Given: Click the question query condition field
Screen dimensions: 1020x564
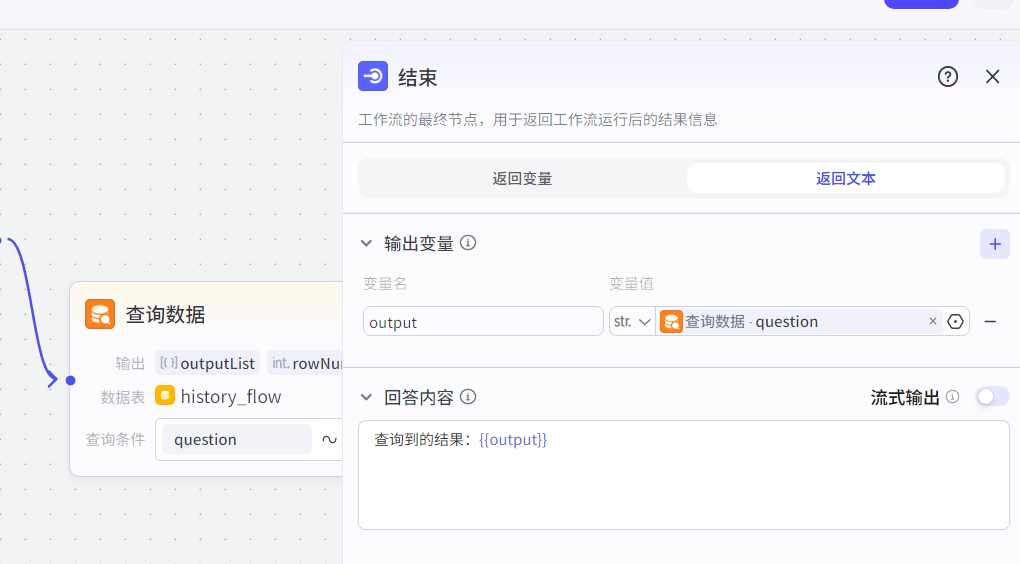Looking at the screenshot, I should click(237, 440).
